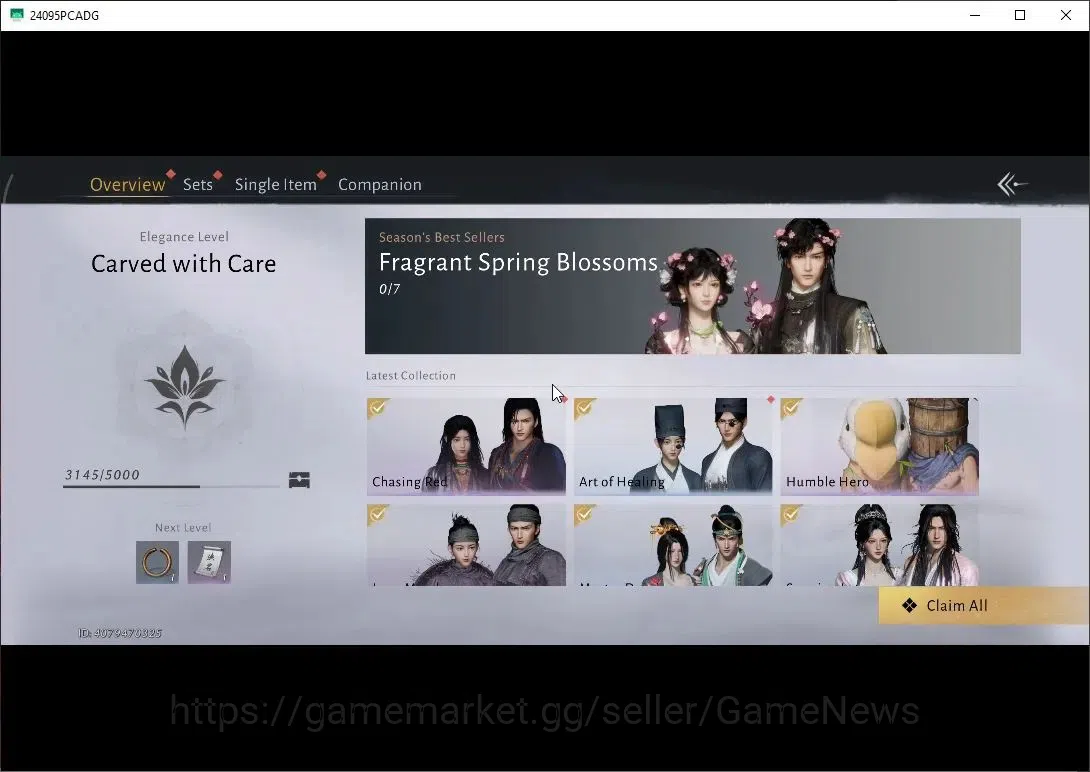Click the diamond icon on Claim All

click(x=909, y=605)
